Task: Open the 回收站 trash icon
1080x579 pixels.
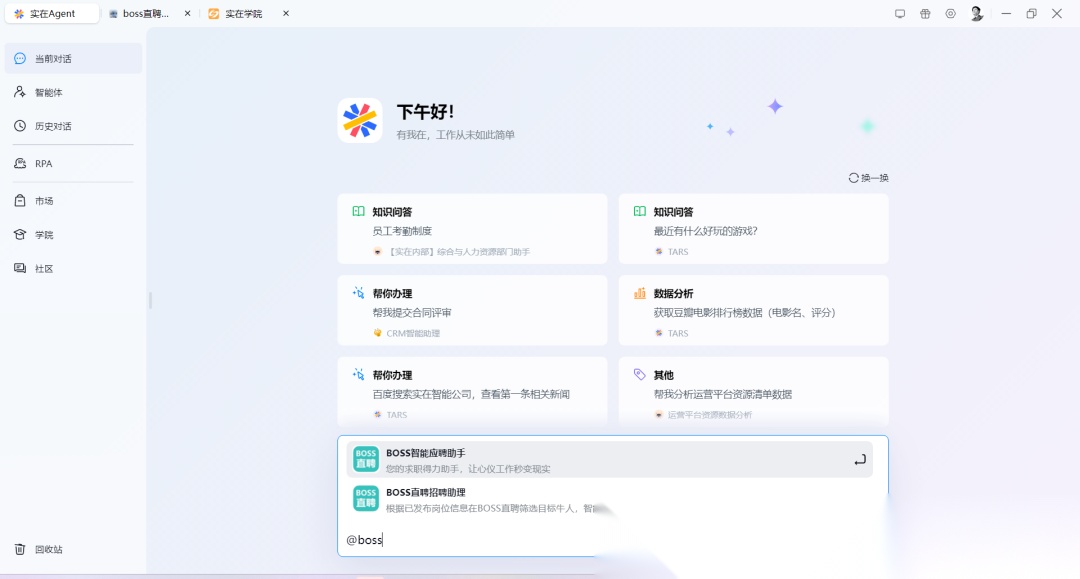Action: 20,549
